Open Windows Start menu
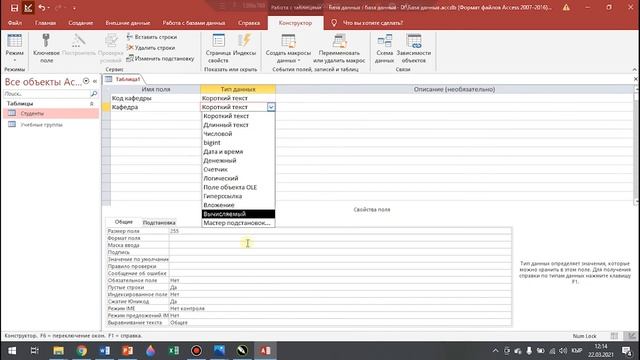640x360 pixels. (x=12, y=351)
